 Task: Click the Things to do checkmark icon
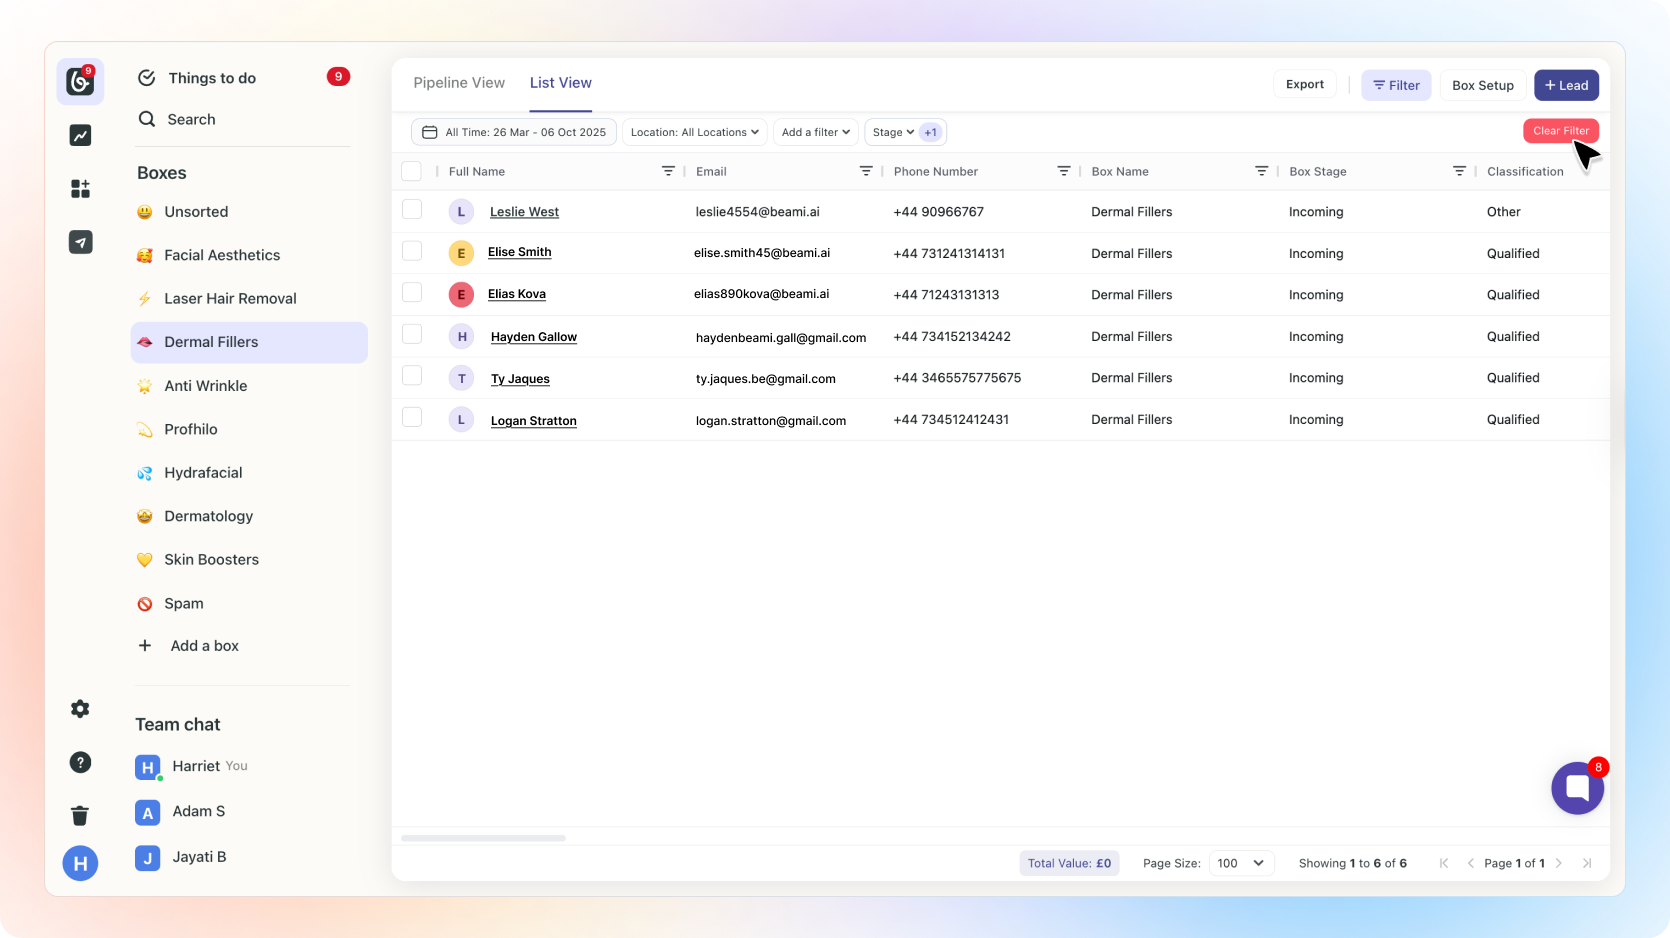point(147,78)
